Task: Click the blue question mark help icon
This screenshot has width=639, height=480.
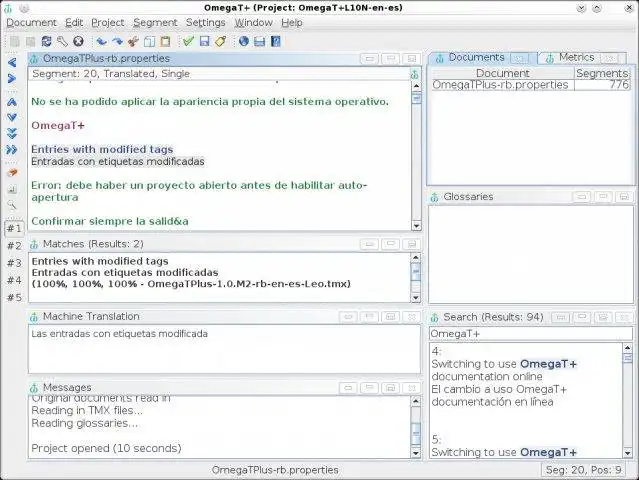Action: point(275,41)
